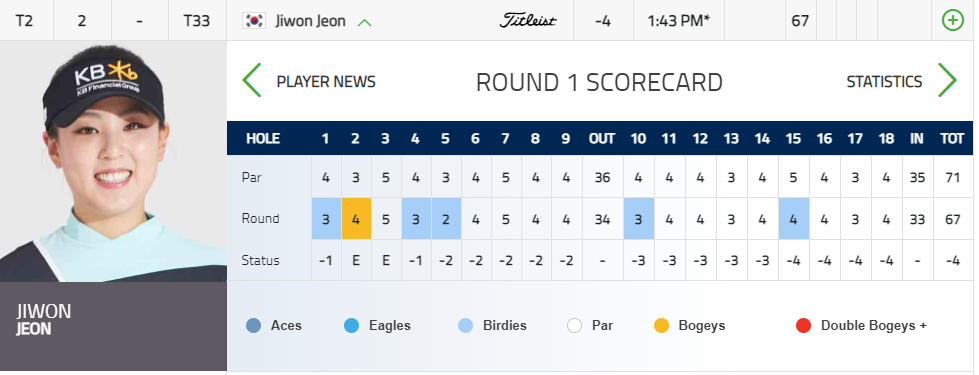The height and width of the screenshot is (375, 979).
Task: Click the Bogeys legend circle
Action: point(661,325)
